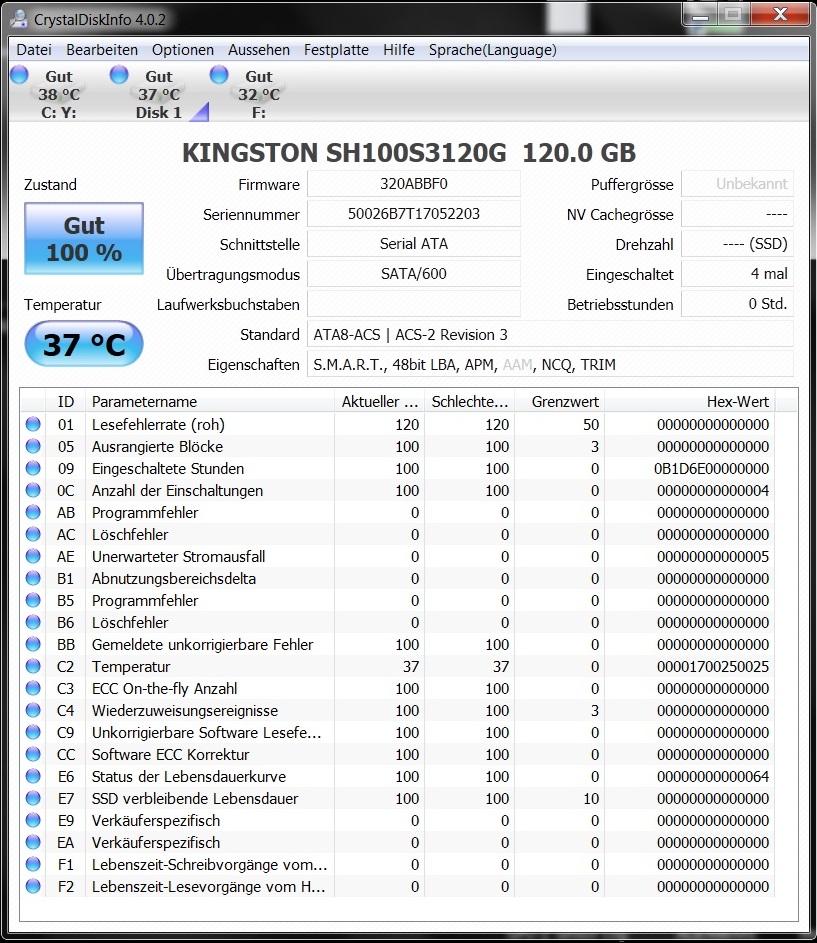Select the F: disk at 32 °C
817x943 pixels.
click(259, 94)
